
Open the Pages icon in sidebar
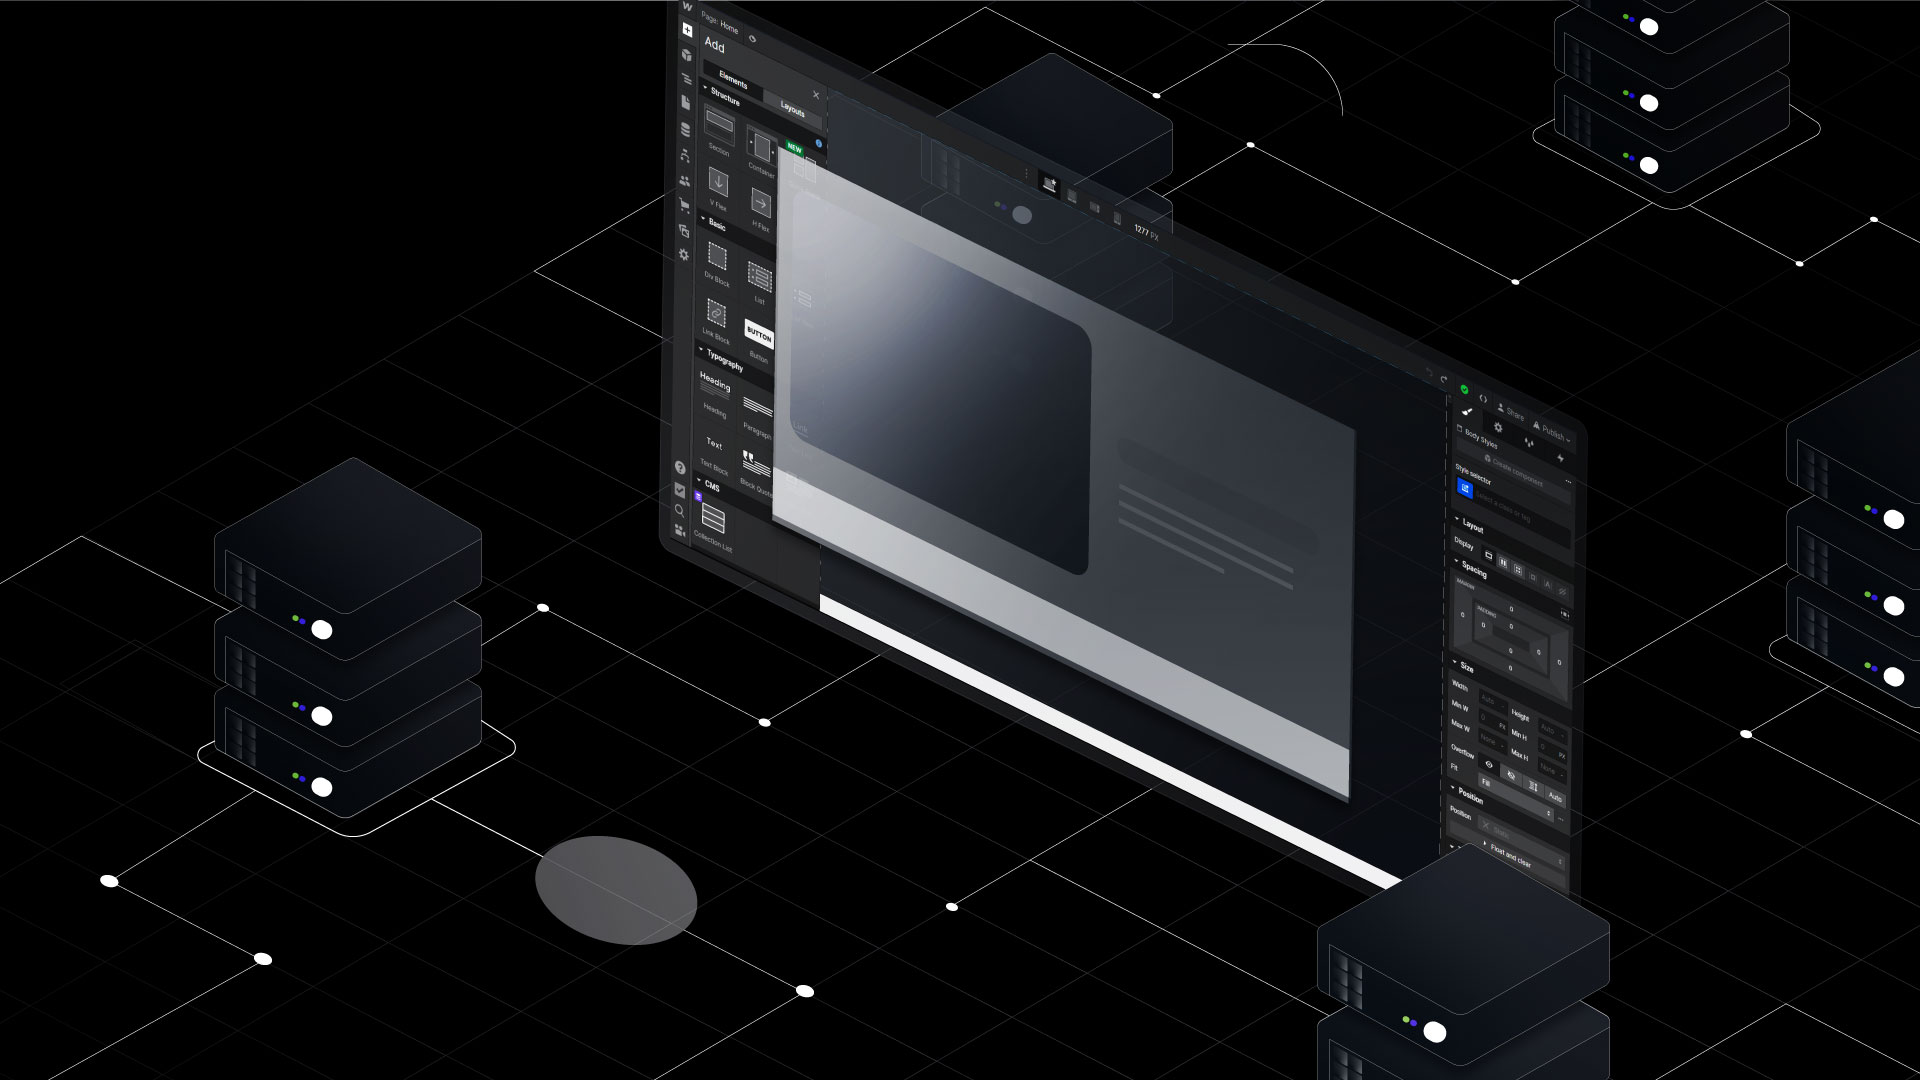click(x=686, y=102)
